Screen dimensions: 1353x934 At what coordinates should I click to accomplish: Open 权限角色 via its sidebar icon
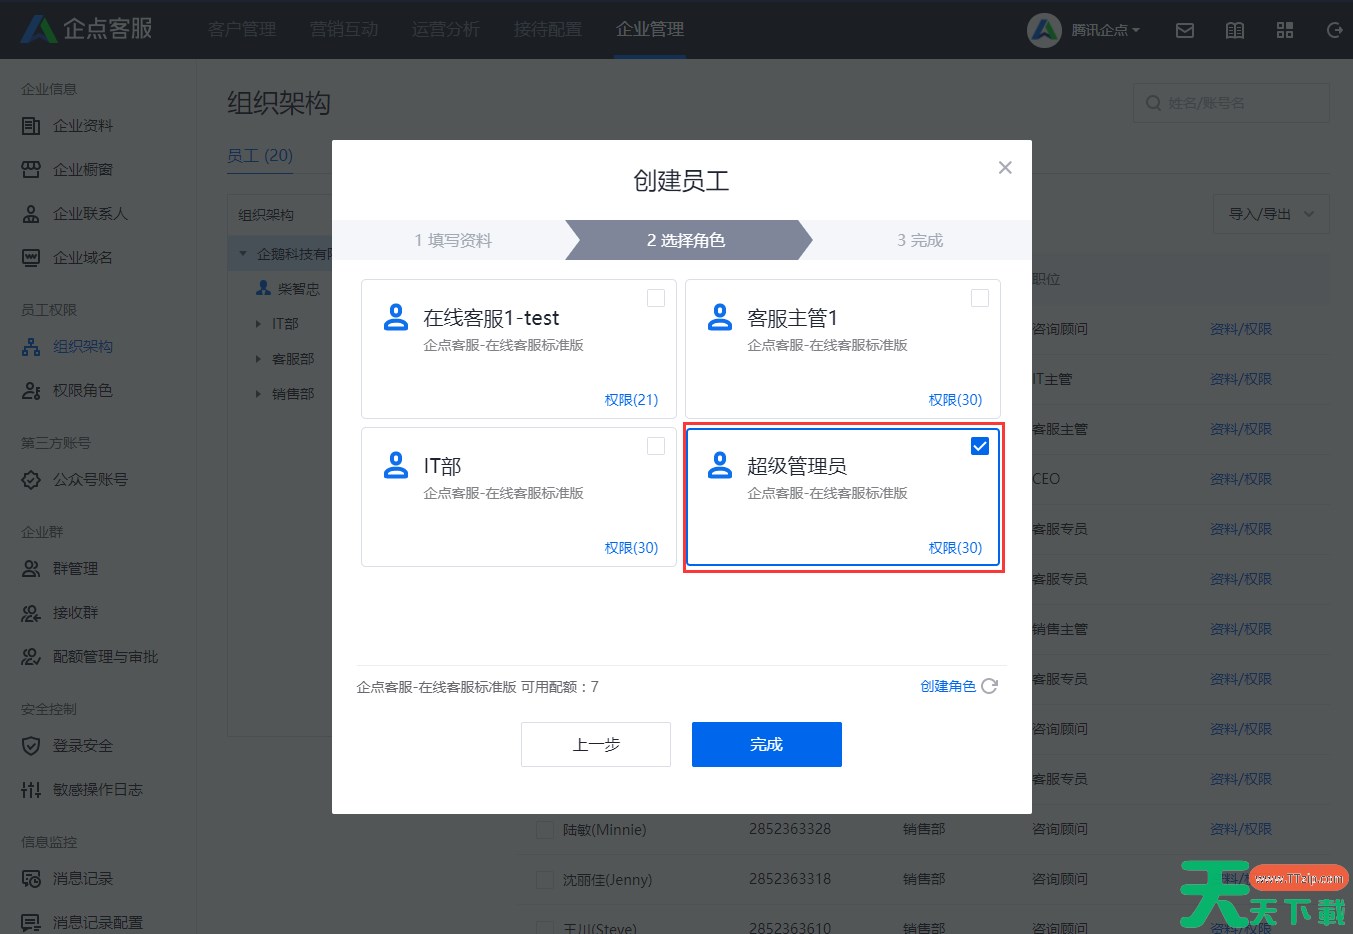31,391
